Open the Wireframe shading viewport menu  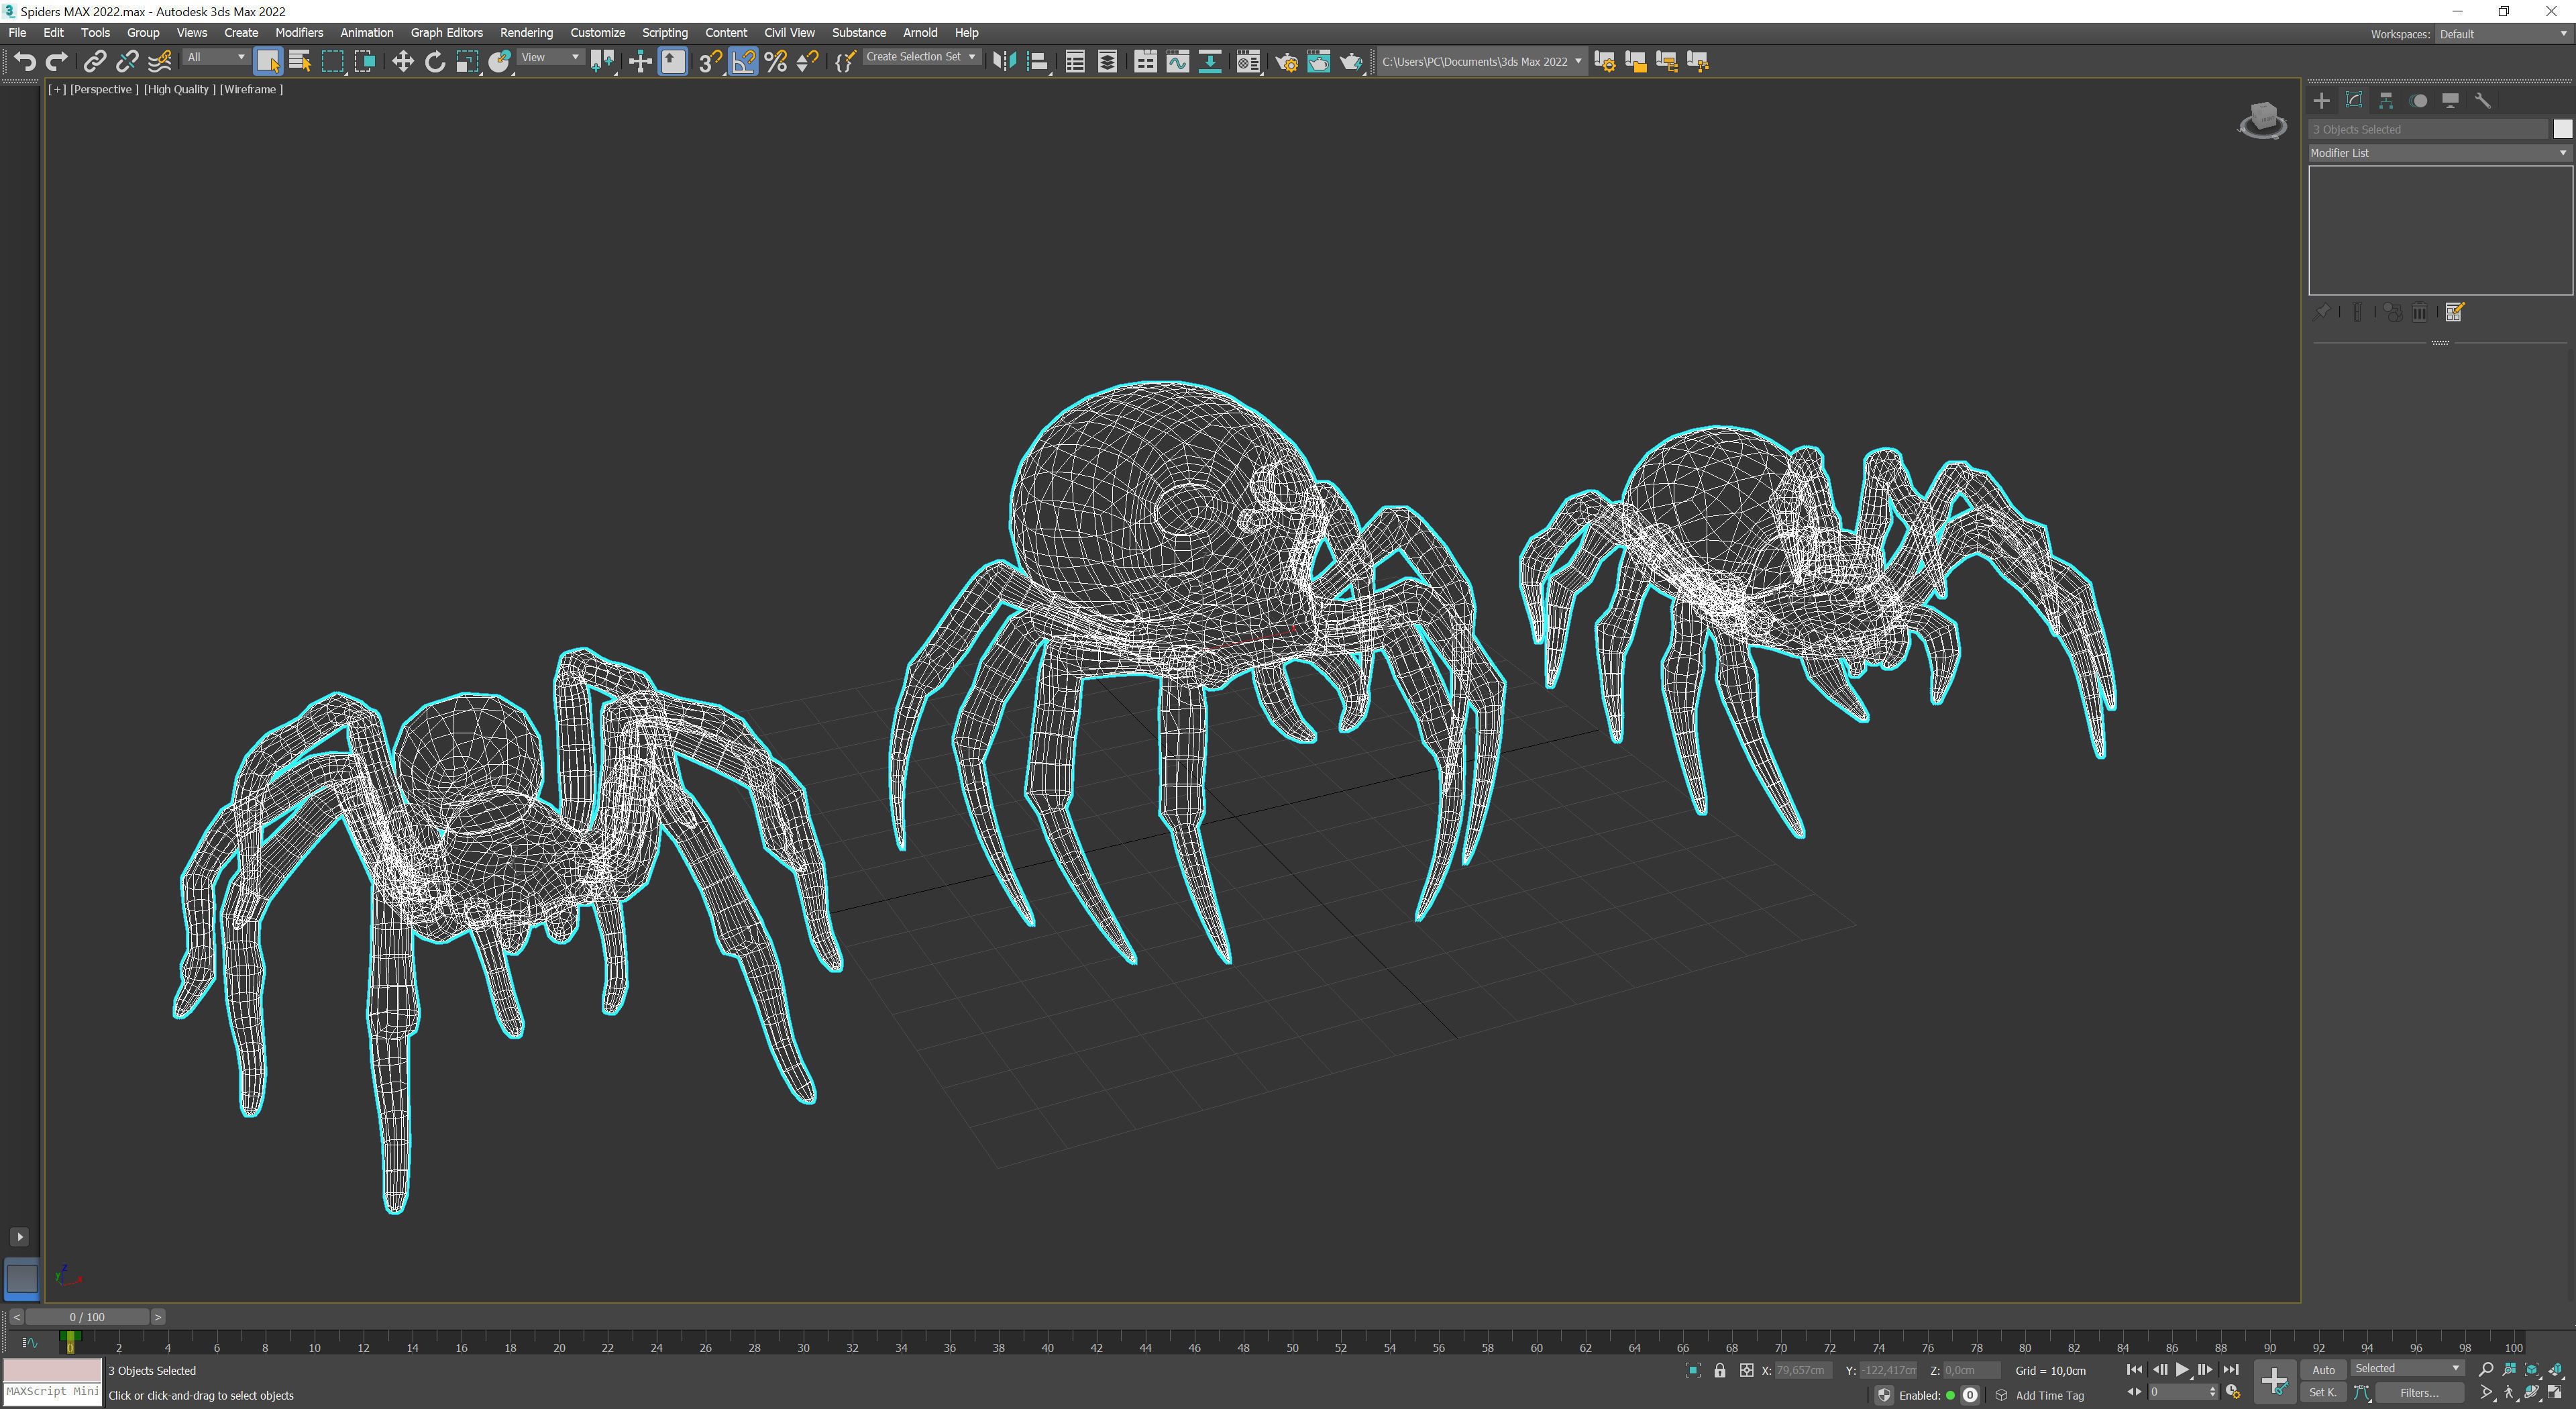click(251, 89)
